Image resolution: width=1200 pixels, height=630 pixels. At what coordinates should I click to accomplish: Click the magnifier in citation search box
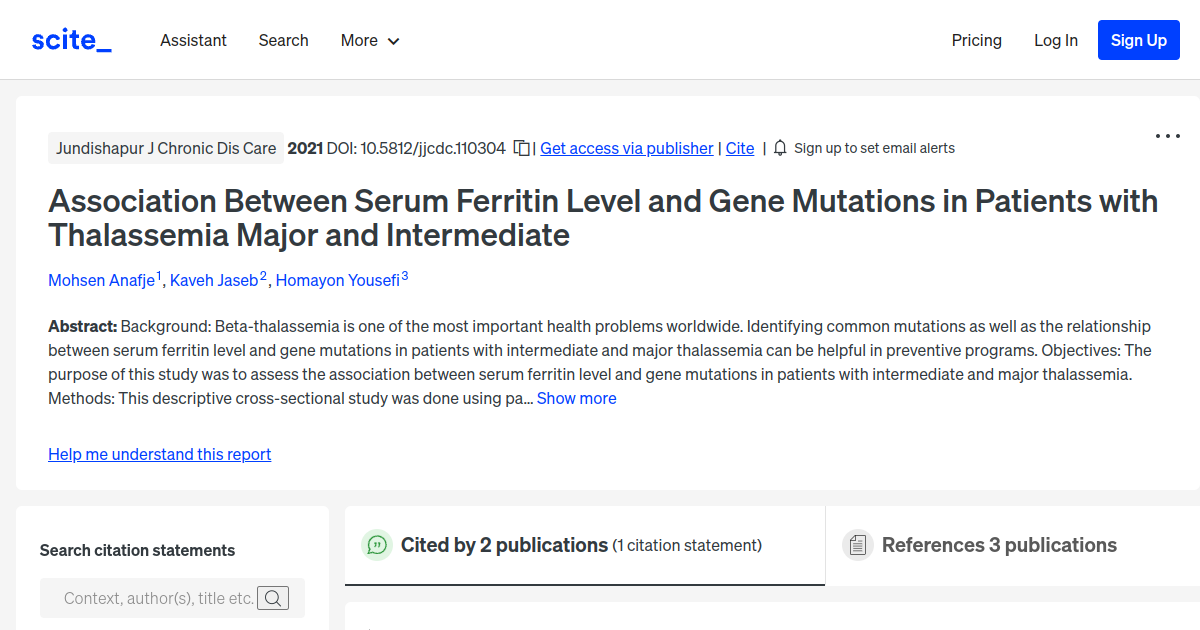pyautogui.click(x=272, y=597)
